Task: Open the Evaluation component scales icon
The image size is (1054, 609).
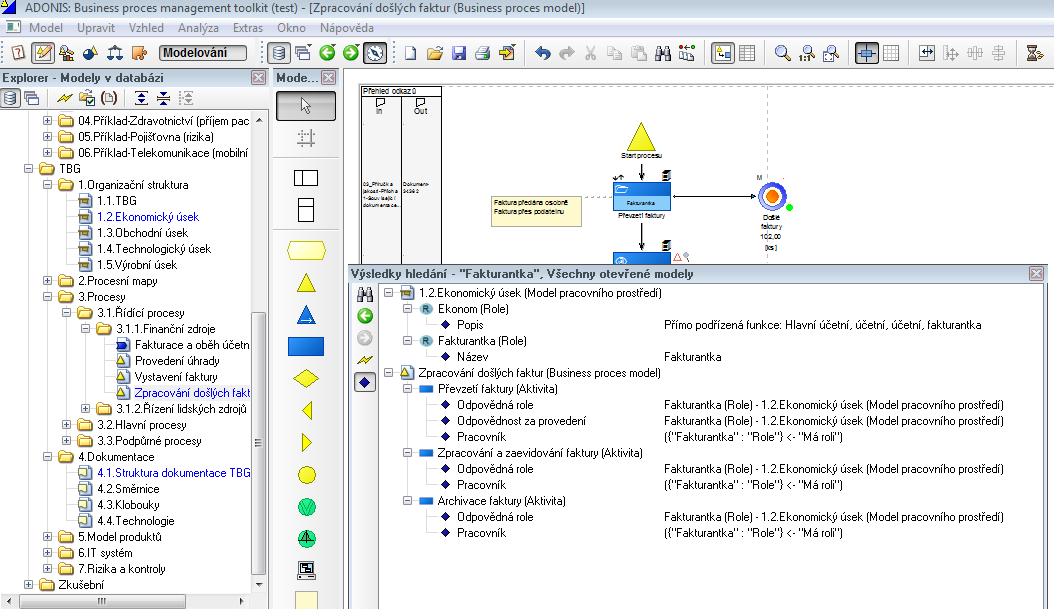Action: point(115,52)
